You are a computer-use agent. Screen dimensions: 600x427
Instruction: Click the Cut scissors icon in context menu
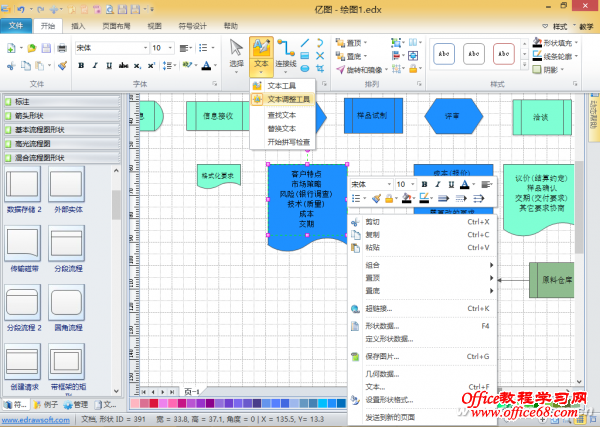(x=354, y=222)
